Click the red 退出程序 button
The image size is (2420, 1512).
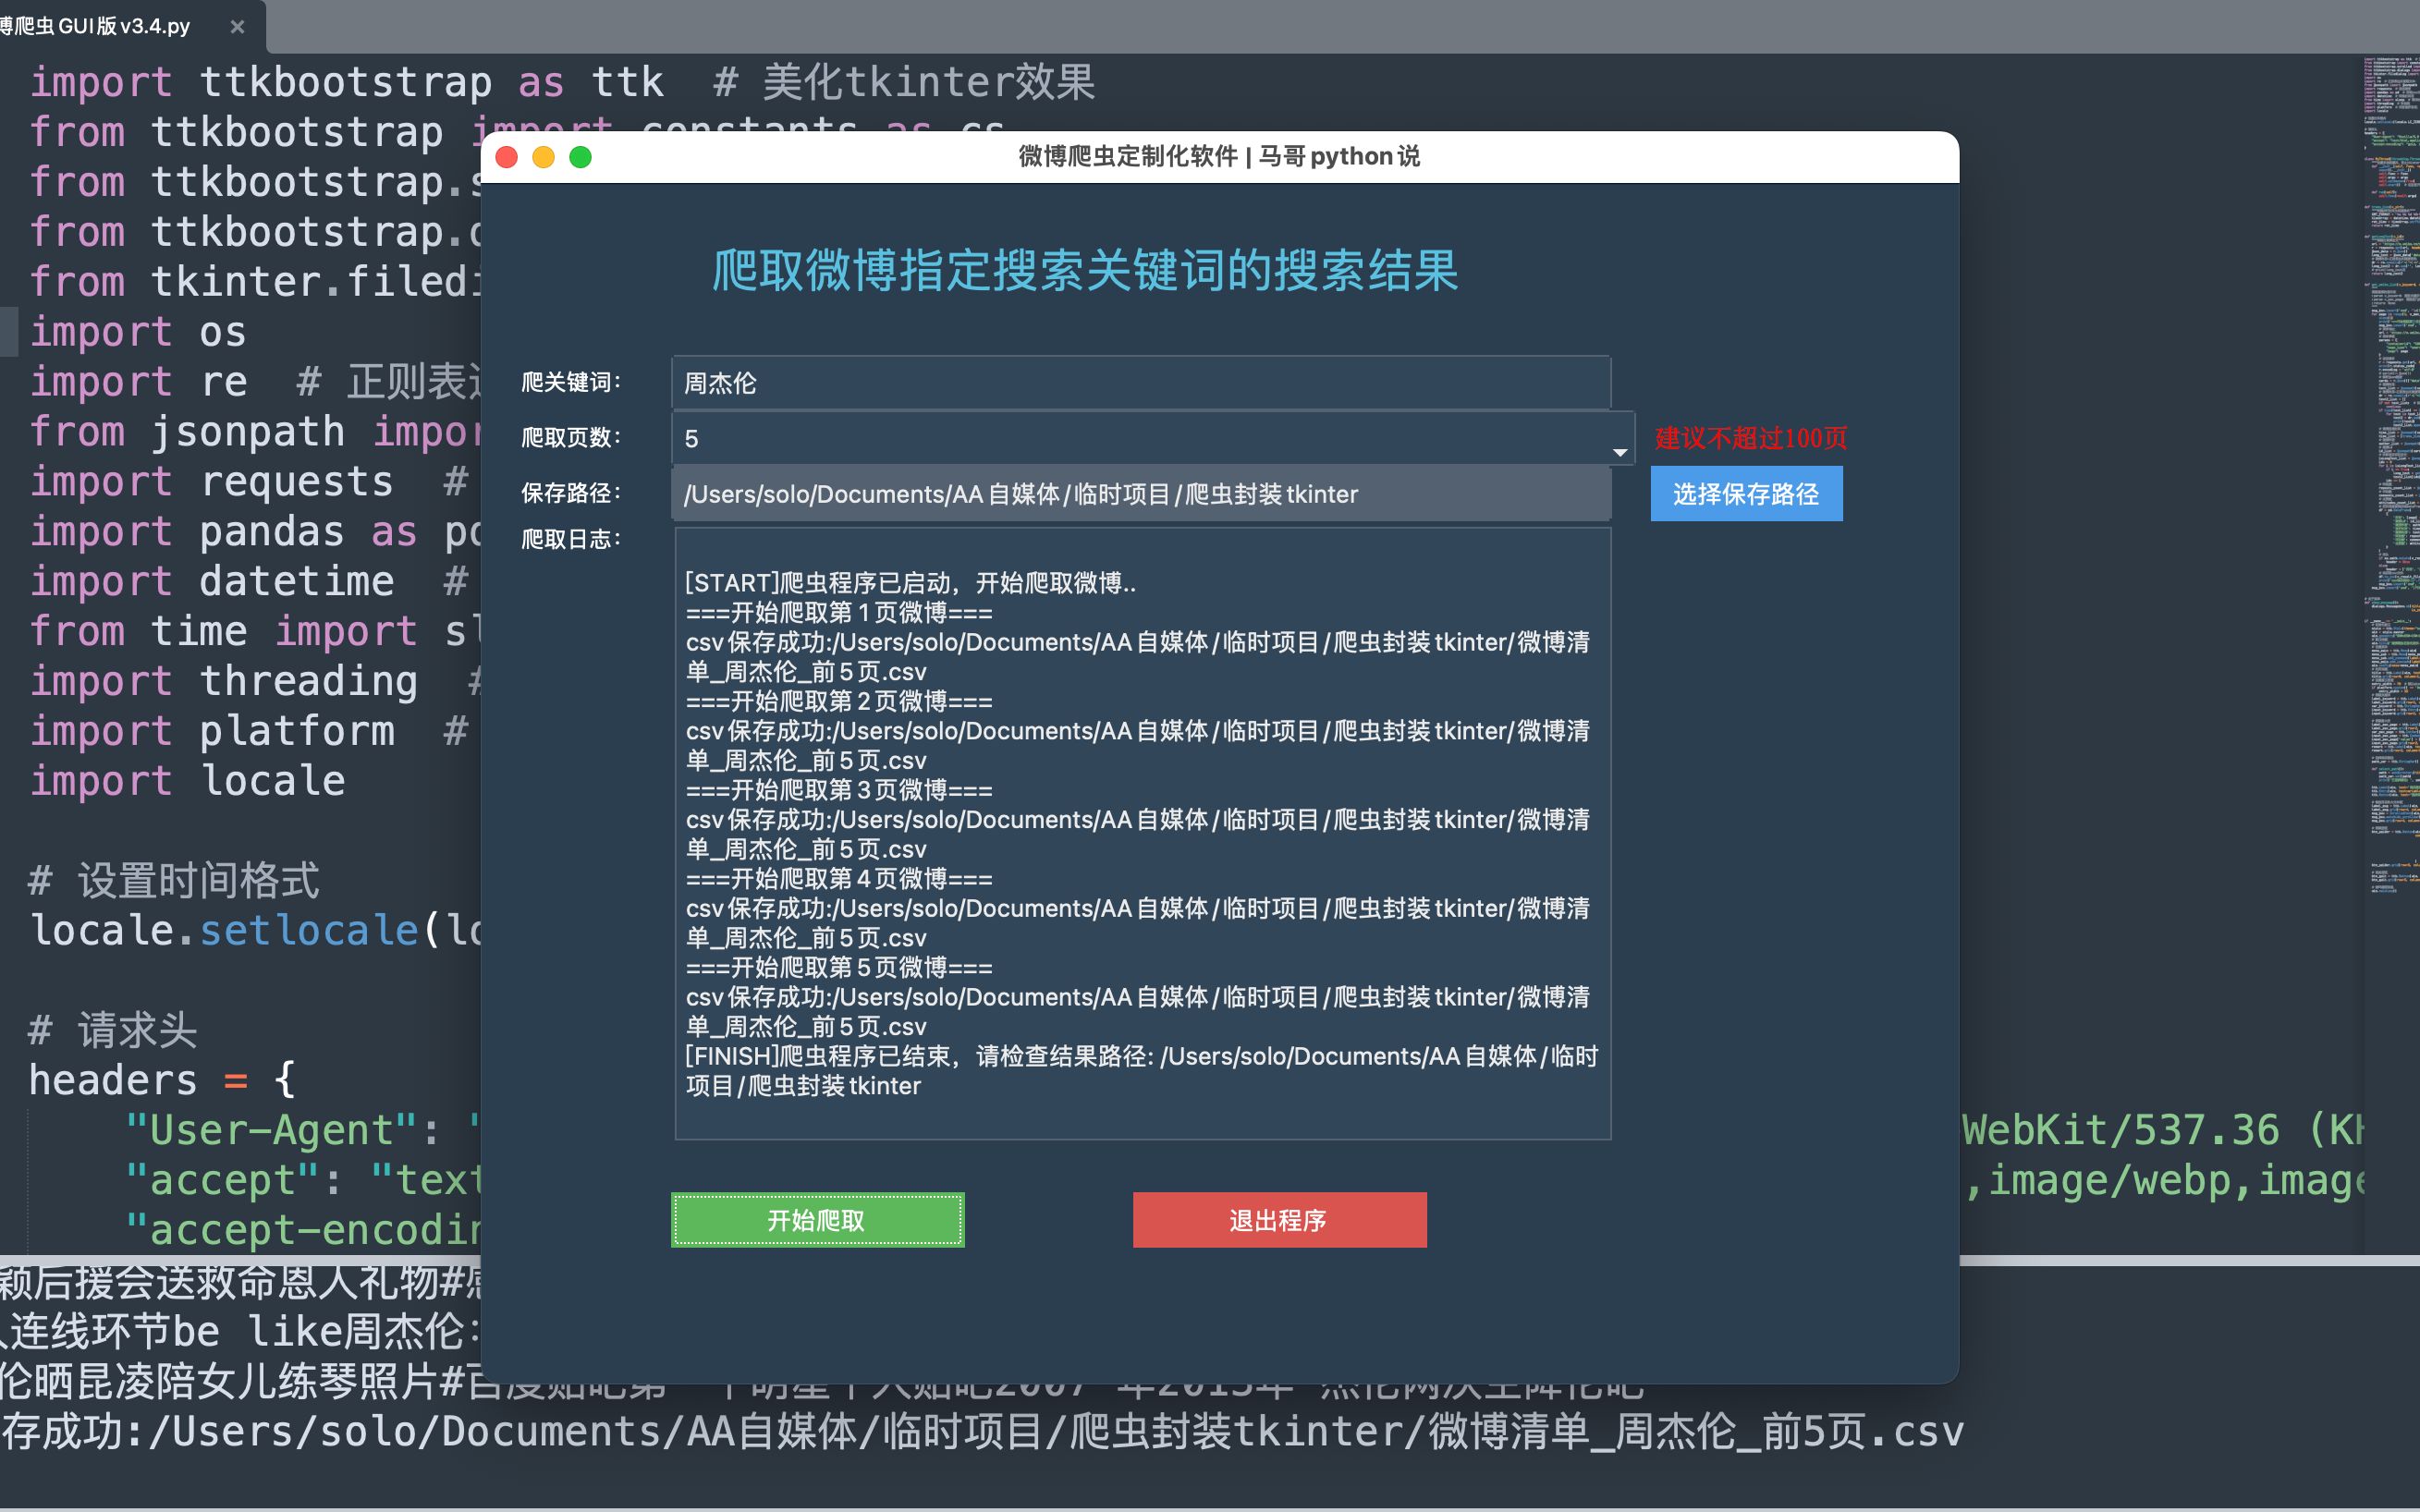tap(1279, 1219)
